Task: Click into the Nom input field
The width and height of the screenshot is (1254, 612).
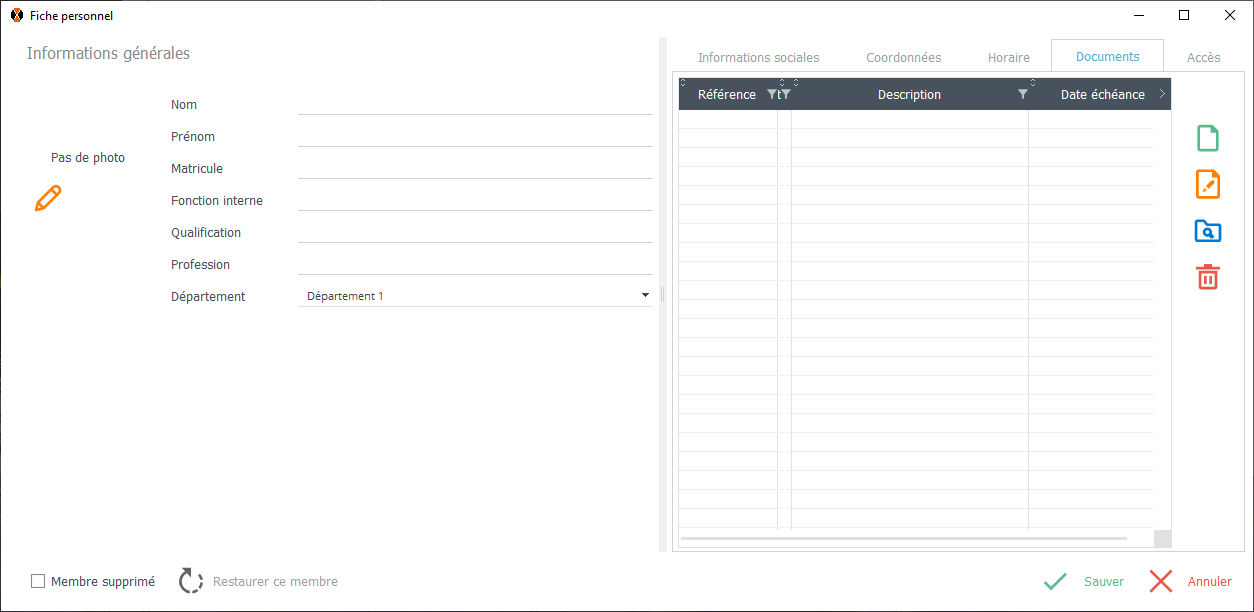Action: [475, 104]
